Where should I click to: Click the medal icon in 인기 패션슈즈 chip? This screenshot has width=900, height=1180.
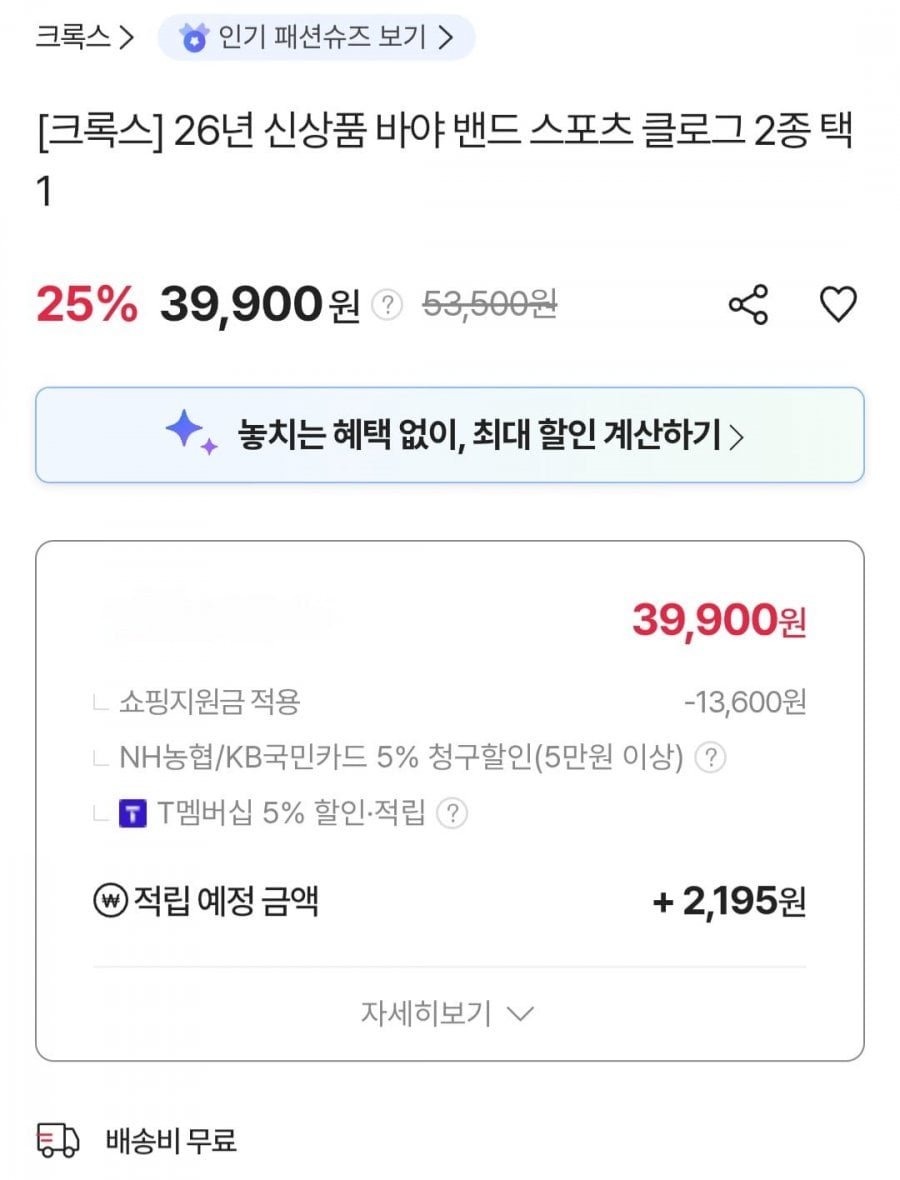[192, 38]
